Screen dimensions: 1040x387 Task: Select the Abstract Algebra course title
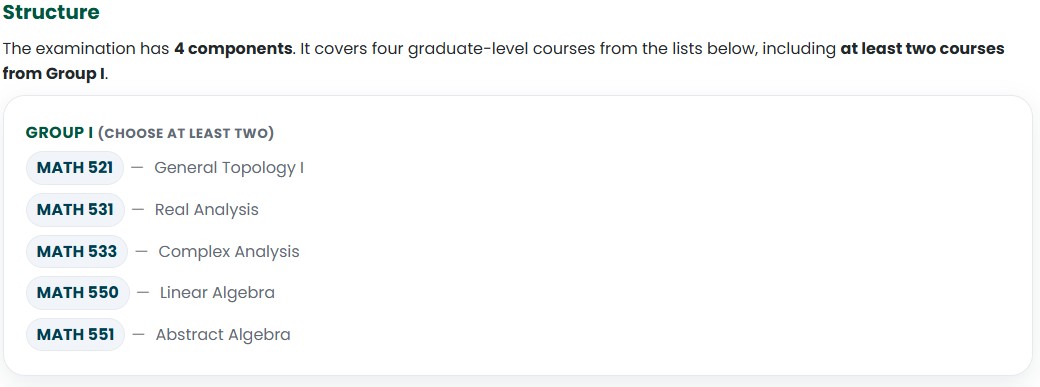223,335
